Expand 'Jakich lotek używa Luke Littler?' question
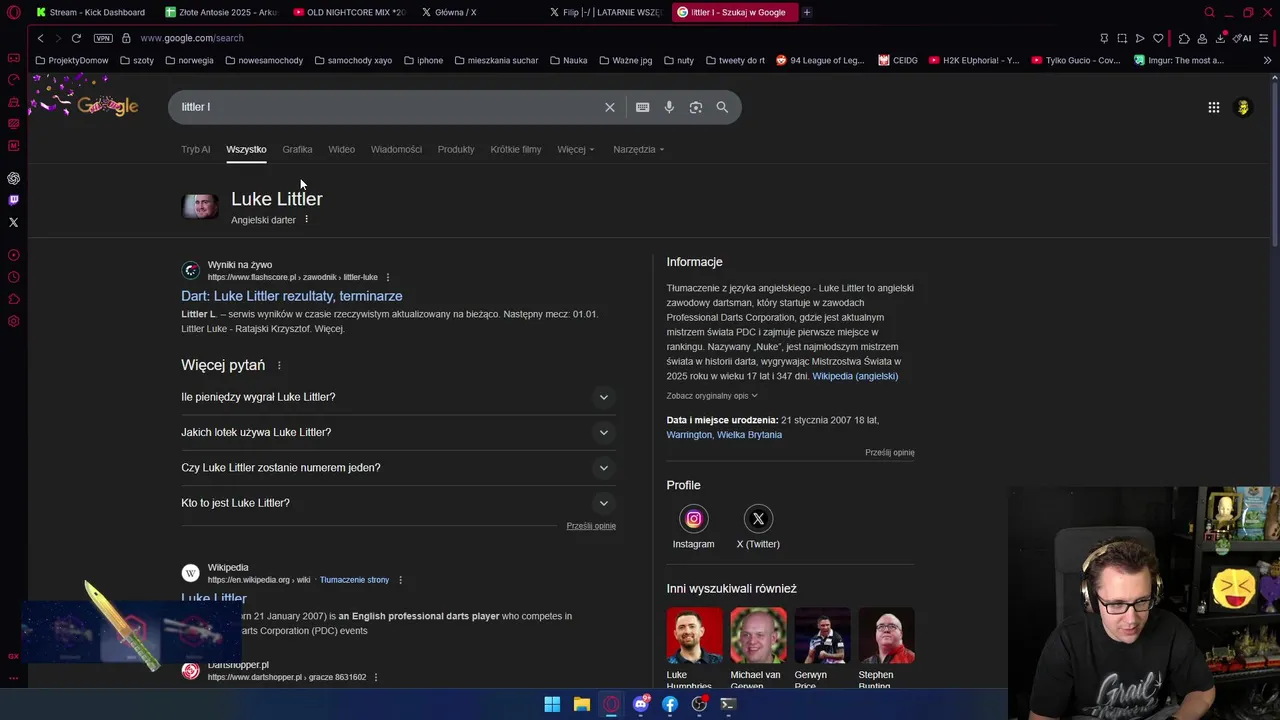 (398, 432)
